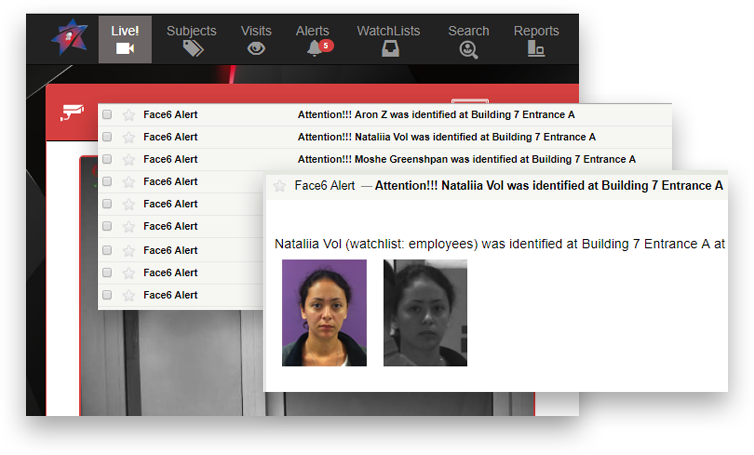754x455 pixels.
Task: Star the Nataliia Vol alert in list
Action: [128, 138]
